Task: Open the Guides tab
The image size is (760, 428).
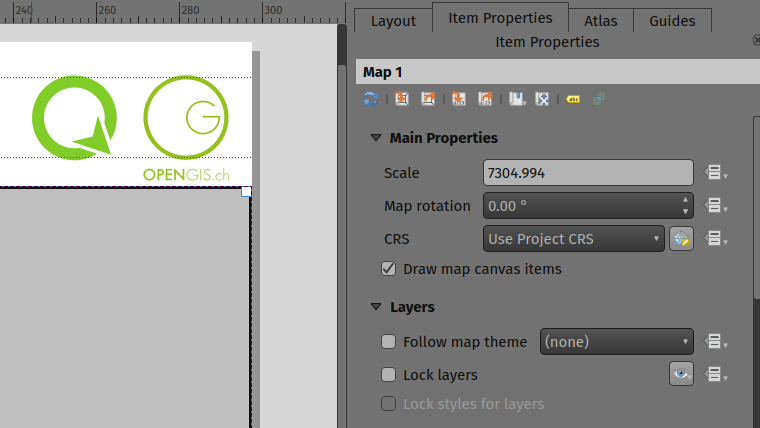Action: click(x=672, y=21)
